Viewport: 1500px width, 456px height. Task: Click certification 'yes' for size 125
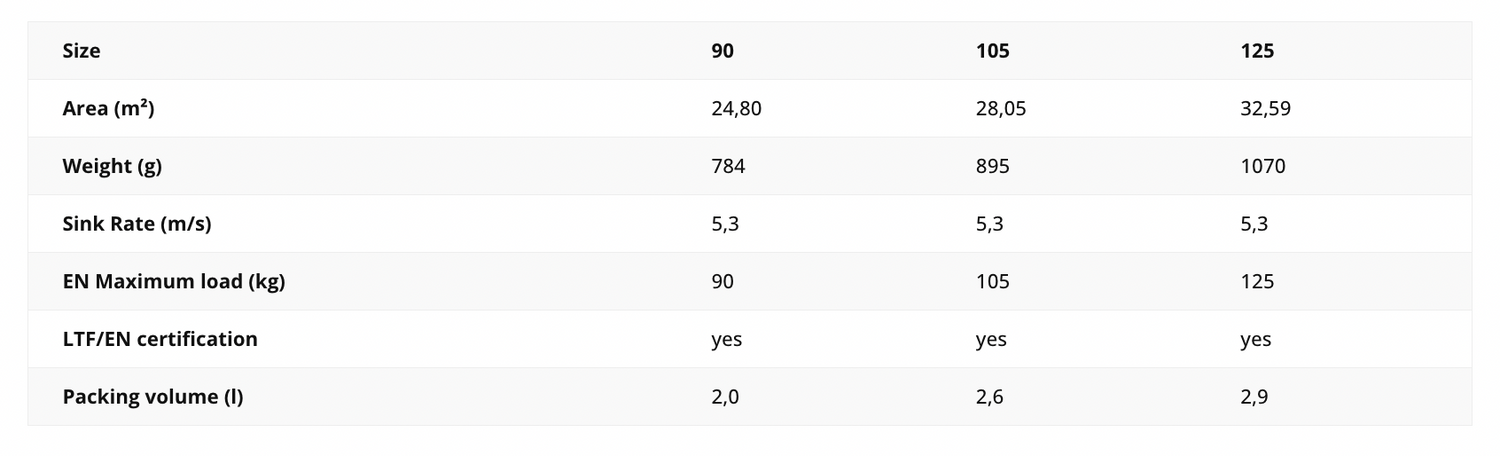(1255, 340)
